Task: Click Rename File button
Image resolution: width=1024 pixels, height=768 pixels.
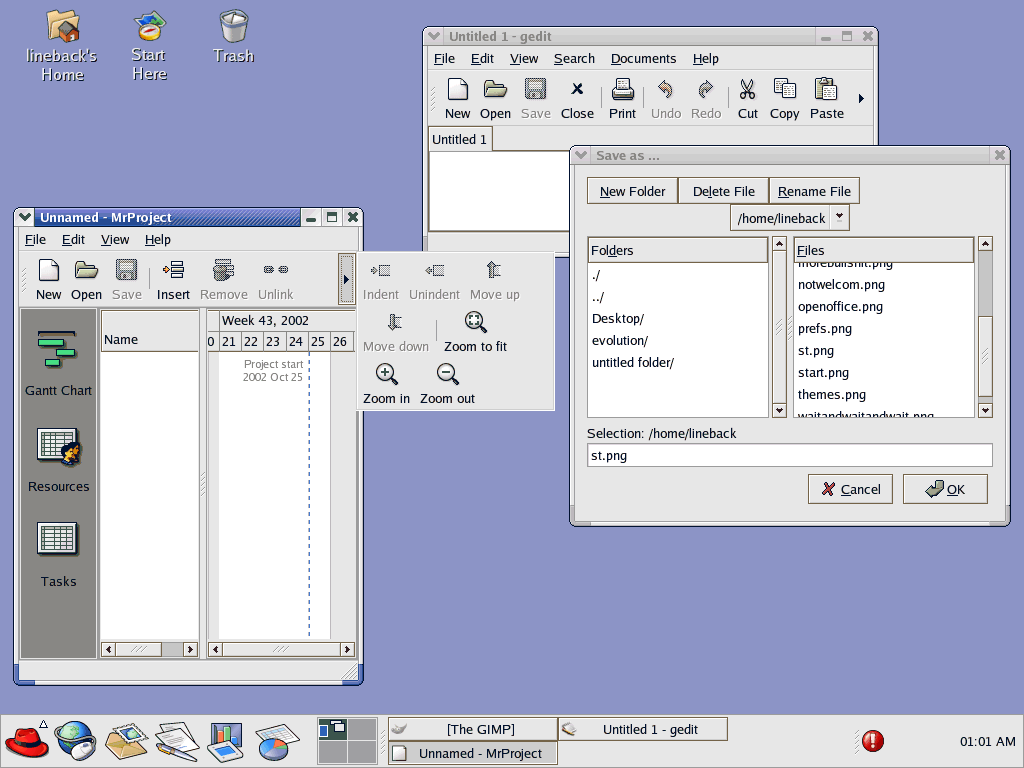Action: pyautogui.click(x=814, y=191)
